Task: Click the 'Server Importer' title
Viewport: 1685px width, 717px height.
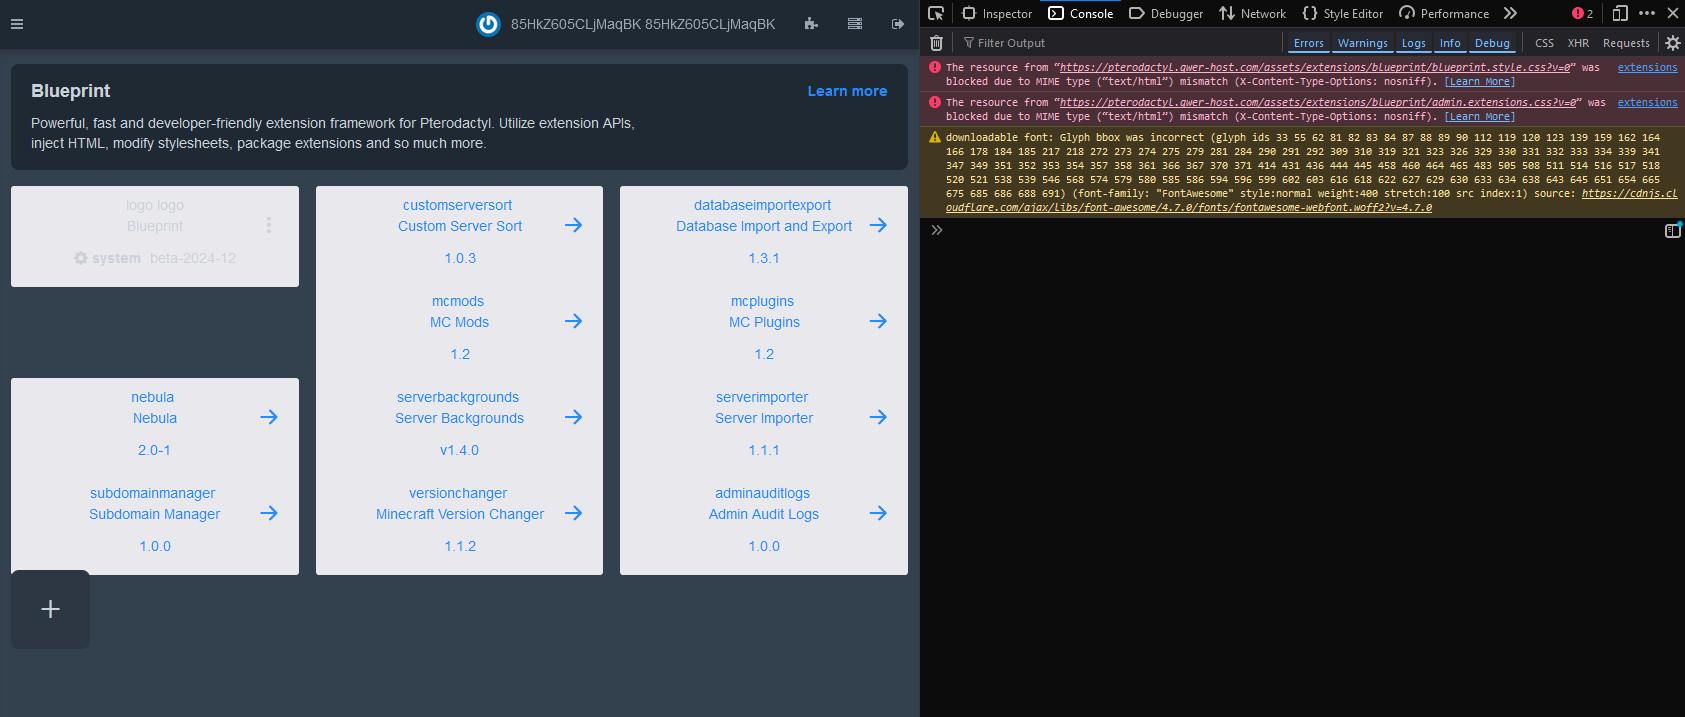Action: tap(764, 418)
